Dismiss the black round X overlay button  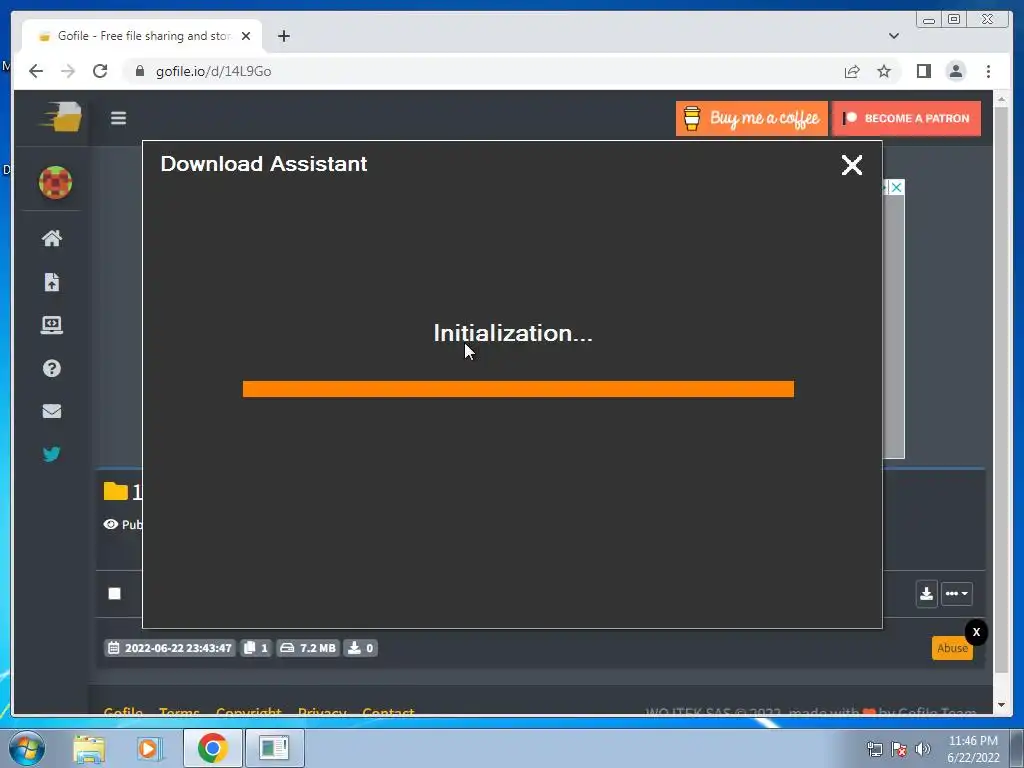pyautogui.click(x=976, y=632)
